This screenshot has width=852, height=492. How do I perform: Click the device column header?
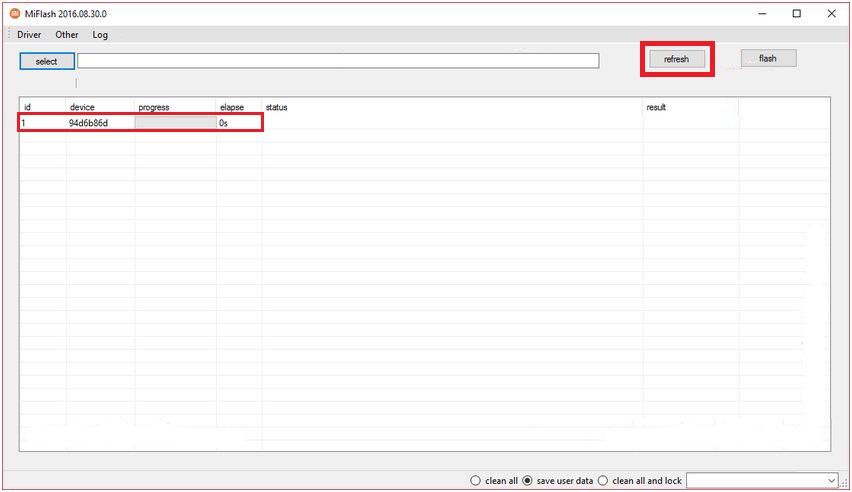(100, 107)
